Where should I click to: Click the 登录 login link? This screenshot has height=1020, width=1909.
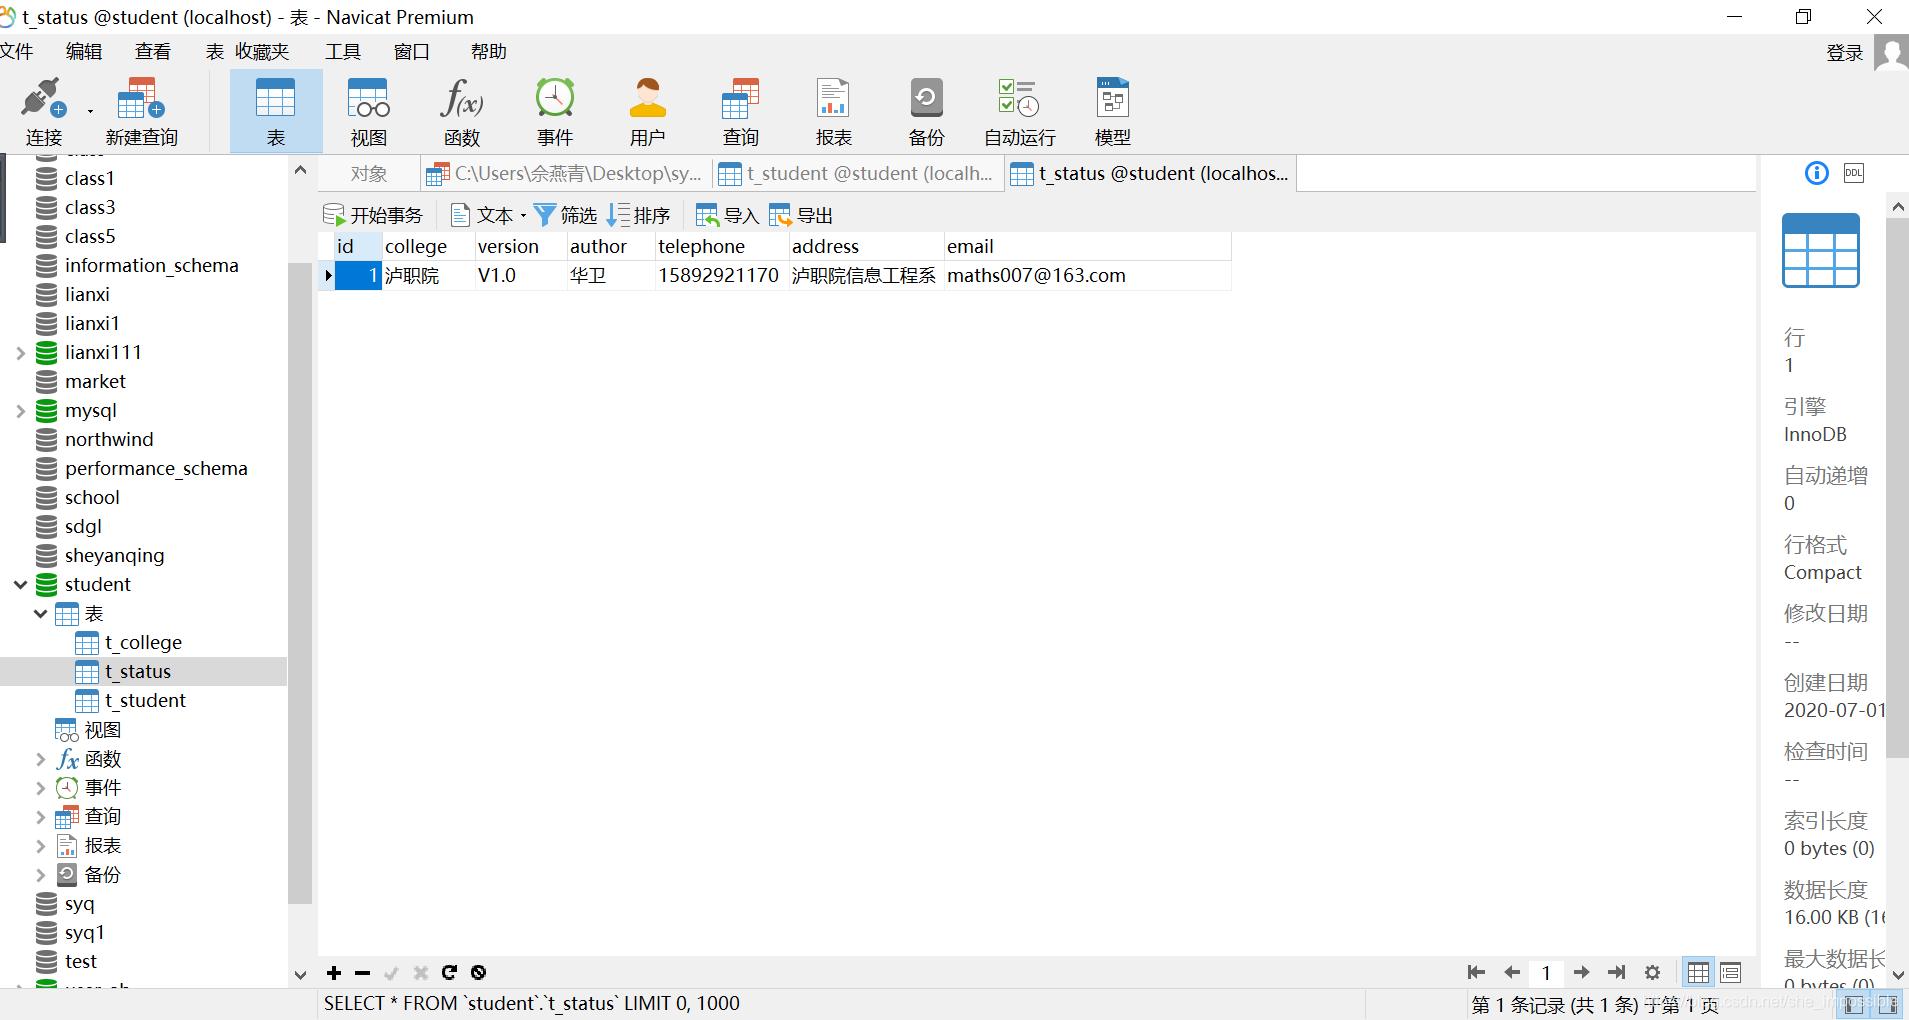tap(1844, 53)
